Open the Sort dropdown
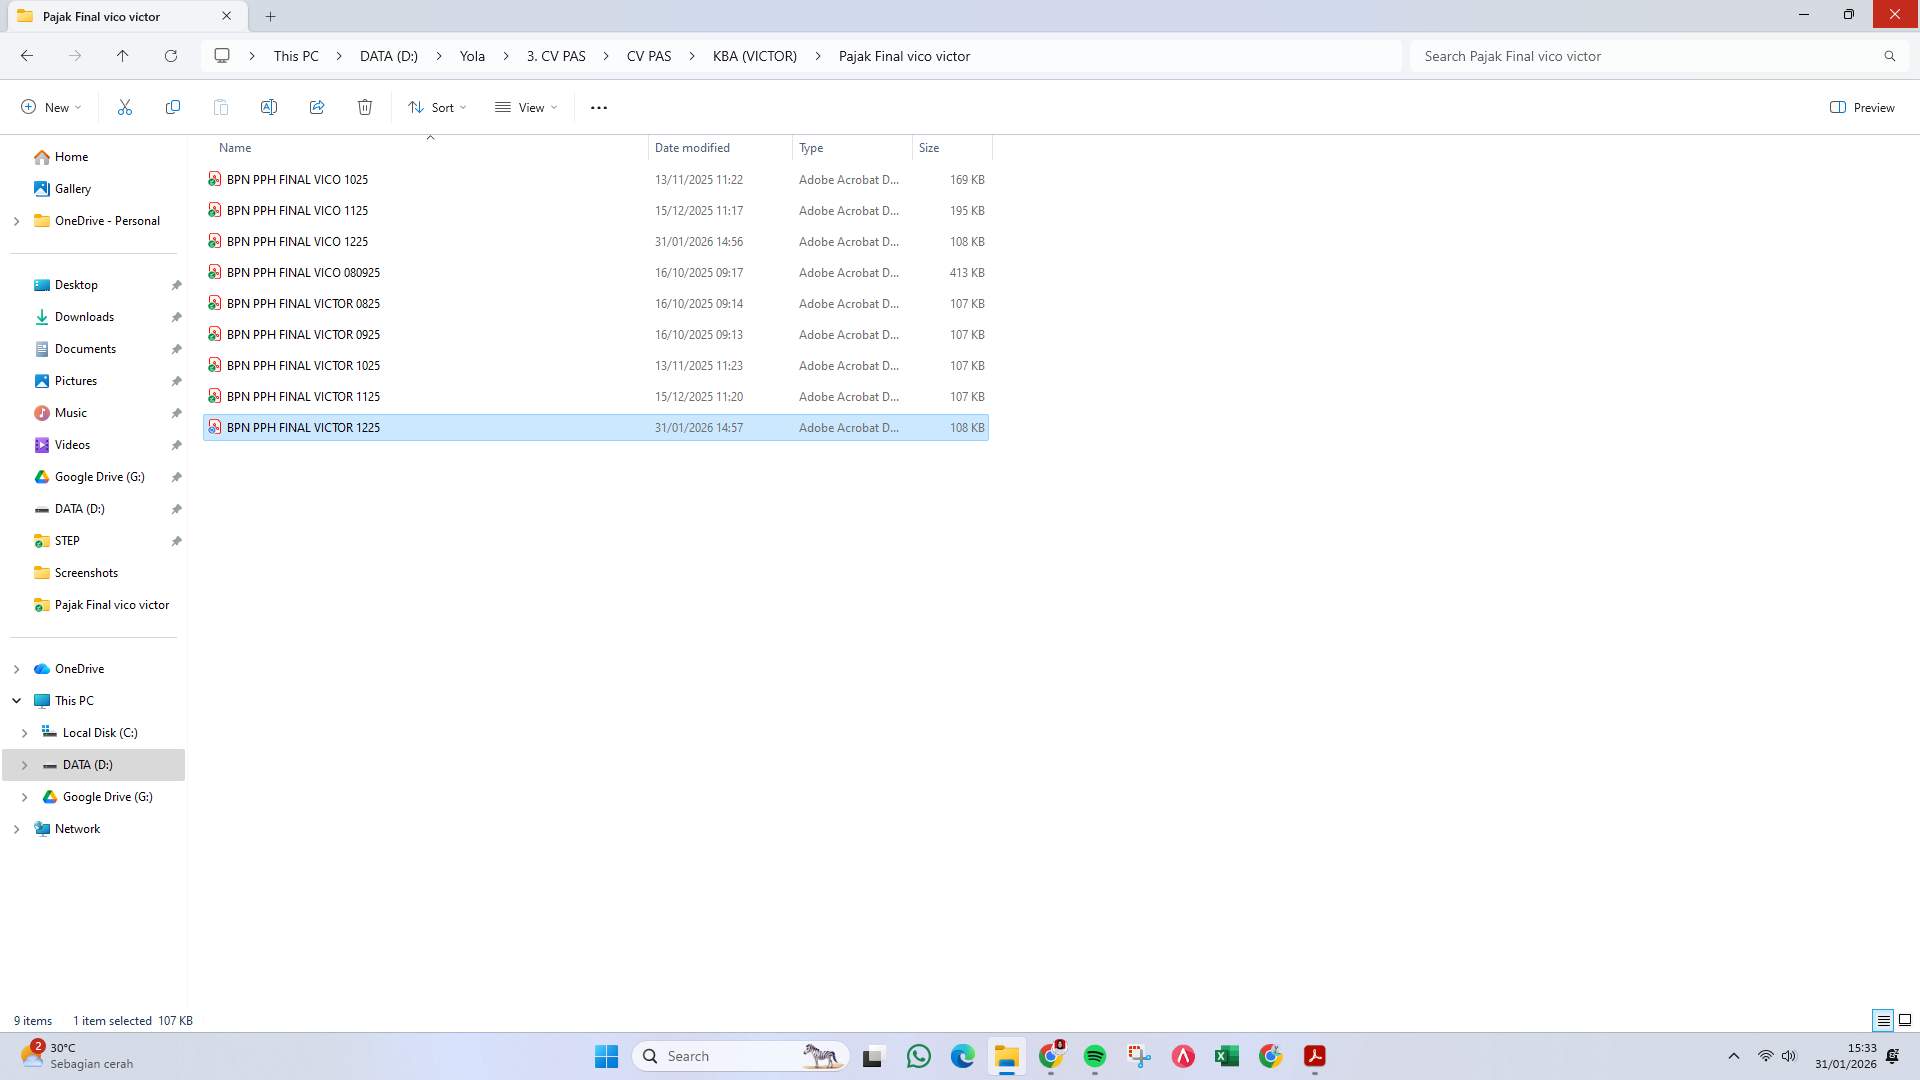 click(x=437, y=107)
